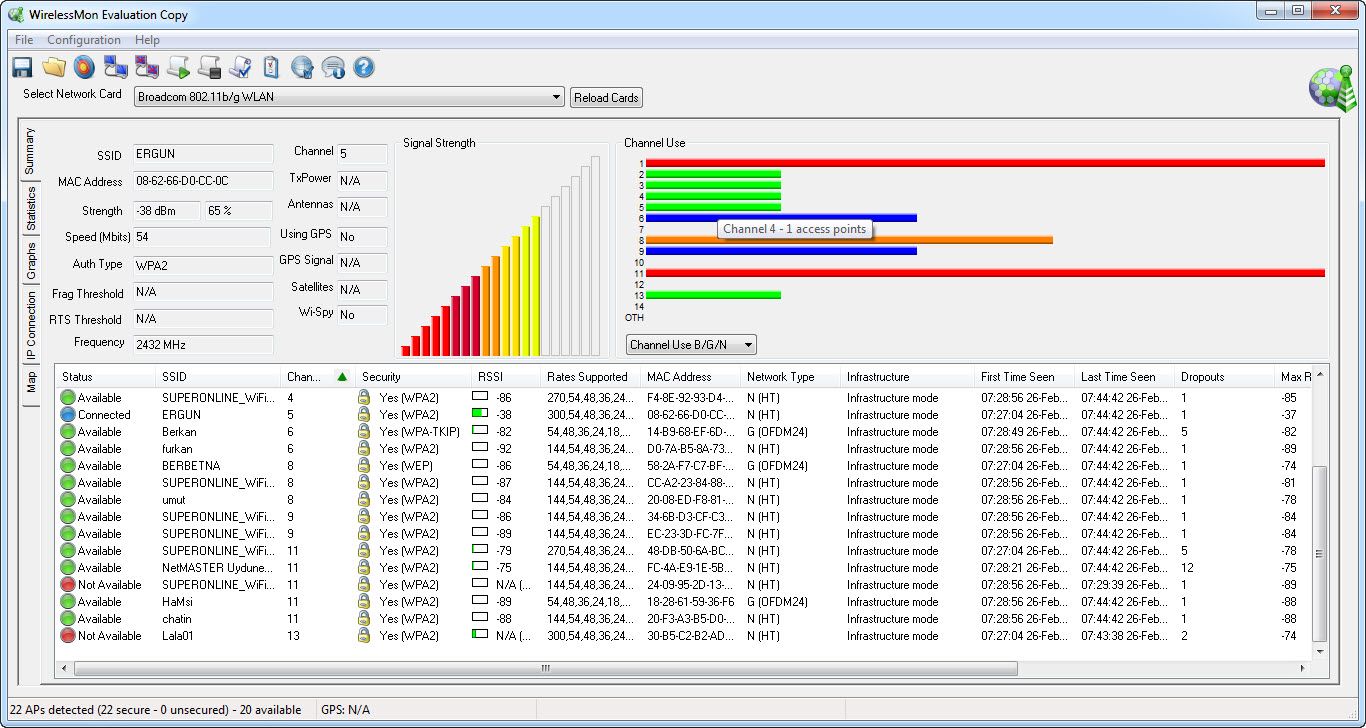Toggle the Channel column sort arrow
Viewport: 1366px width, 728px height.
[x=342, y=377]
